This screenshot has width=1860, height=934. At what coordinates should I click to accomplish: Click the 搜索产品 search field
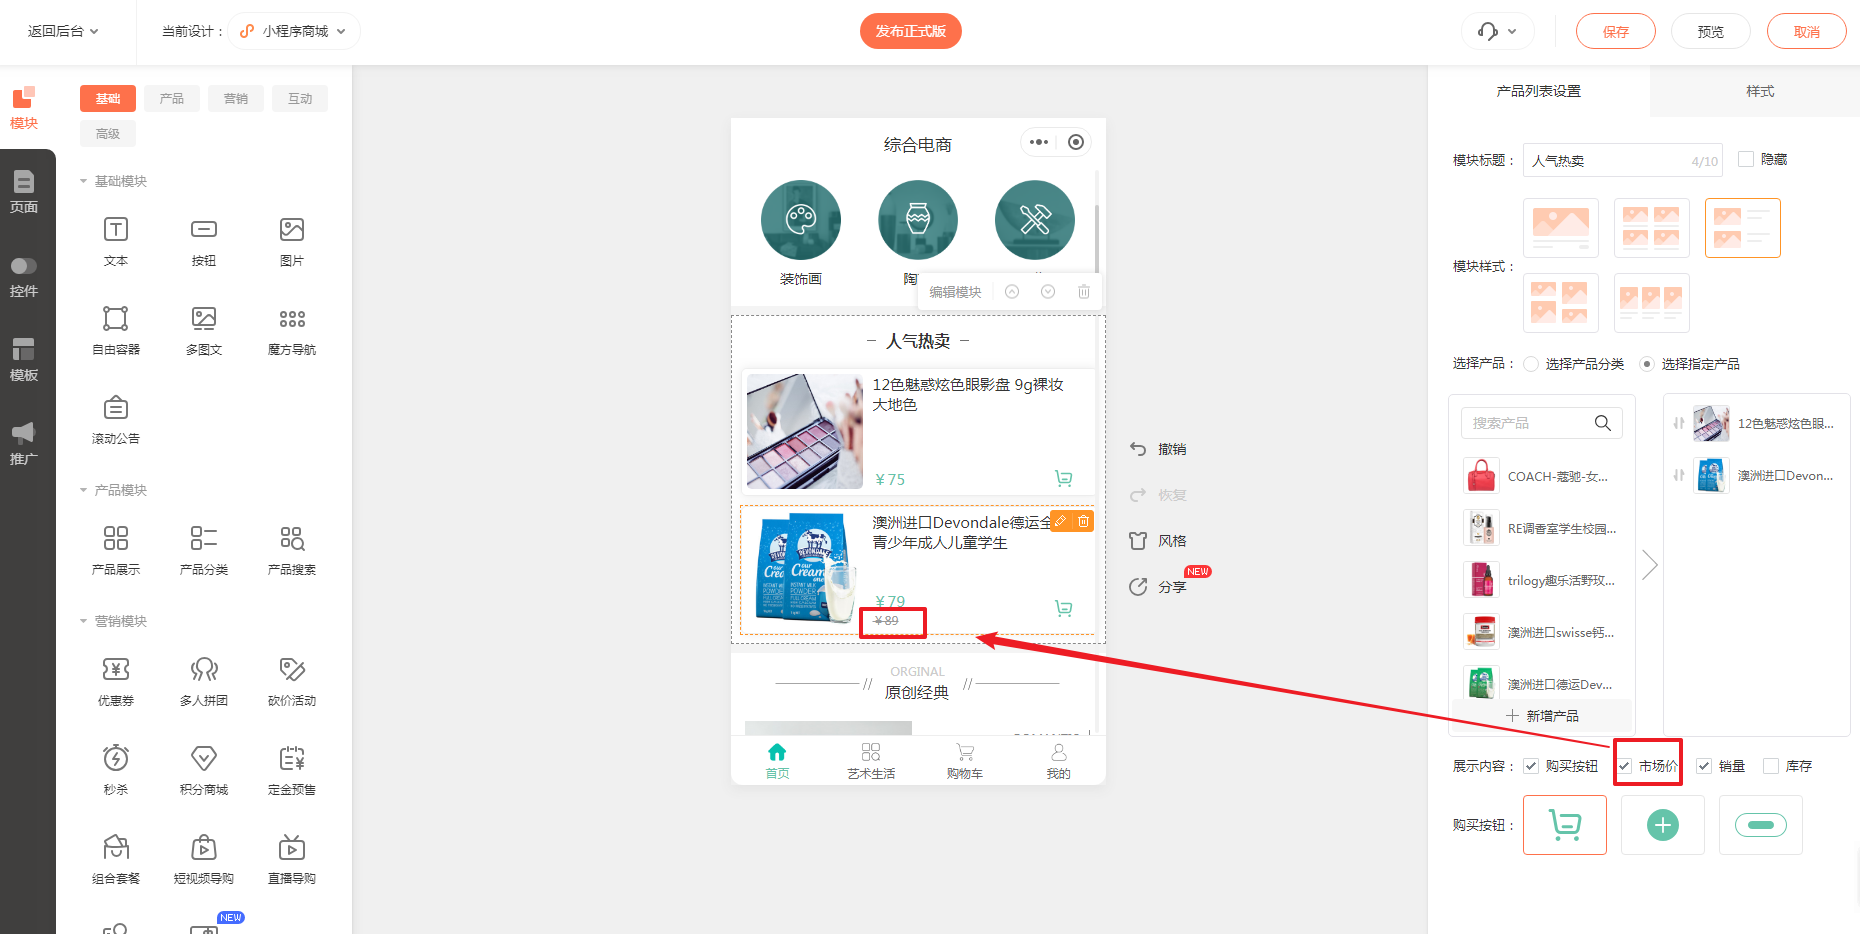[x=1542, y=423]
